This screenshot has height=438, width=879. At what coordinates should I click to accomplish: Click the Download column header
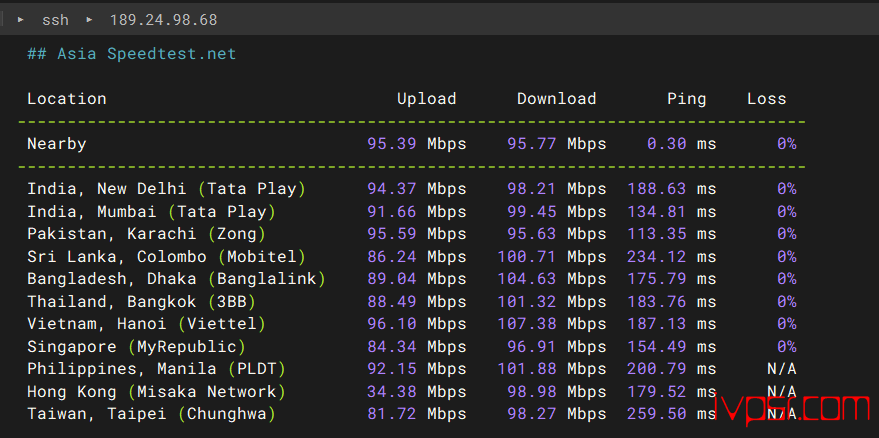(x=556, y=99)
